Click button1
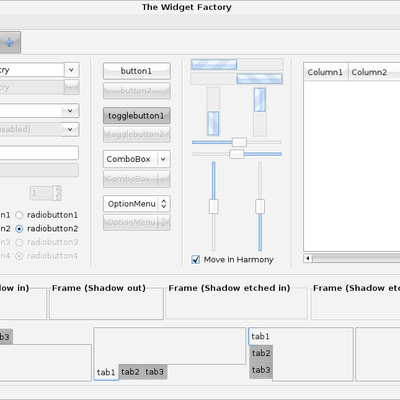This screenshot has width=400, height=400. [137, 71]
